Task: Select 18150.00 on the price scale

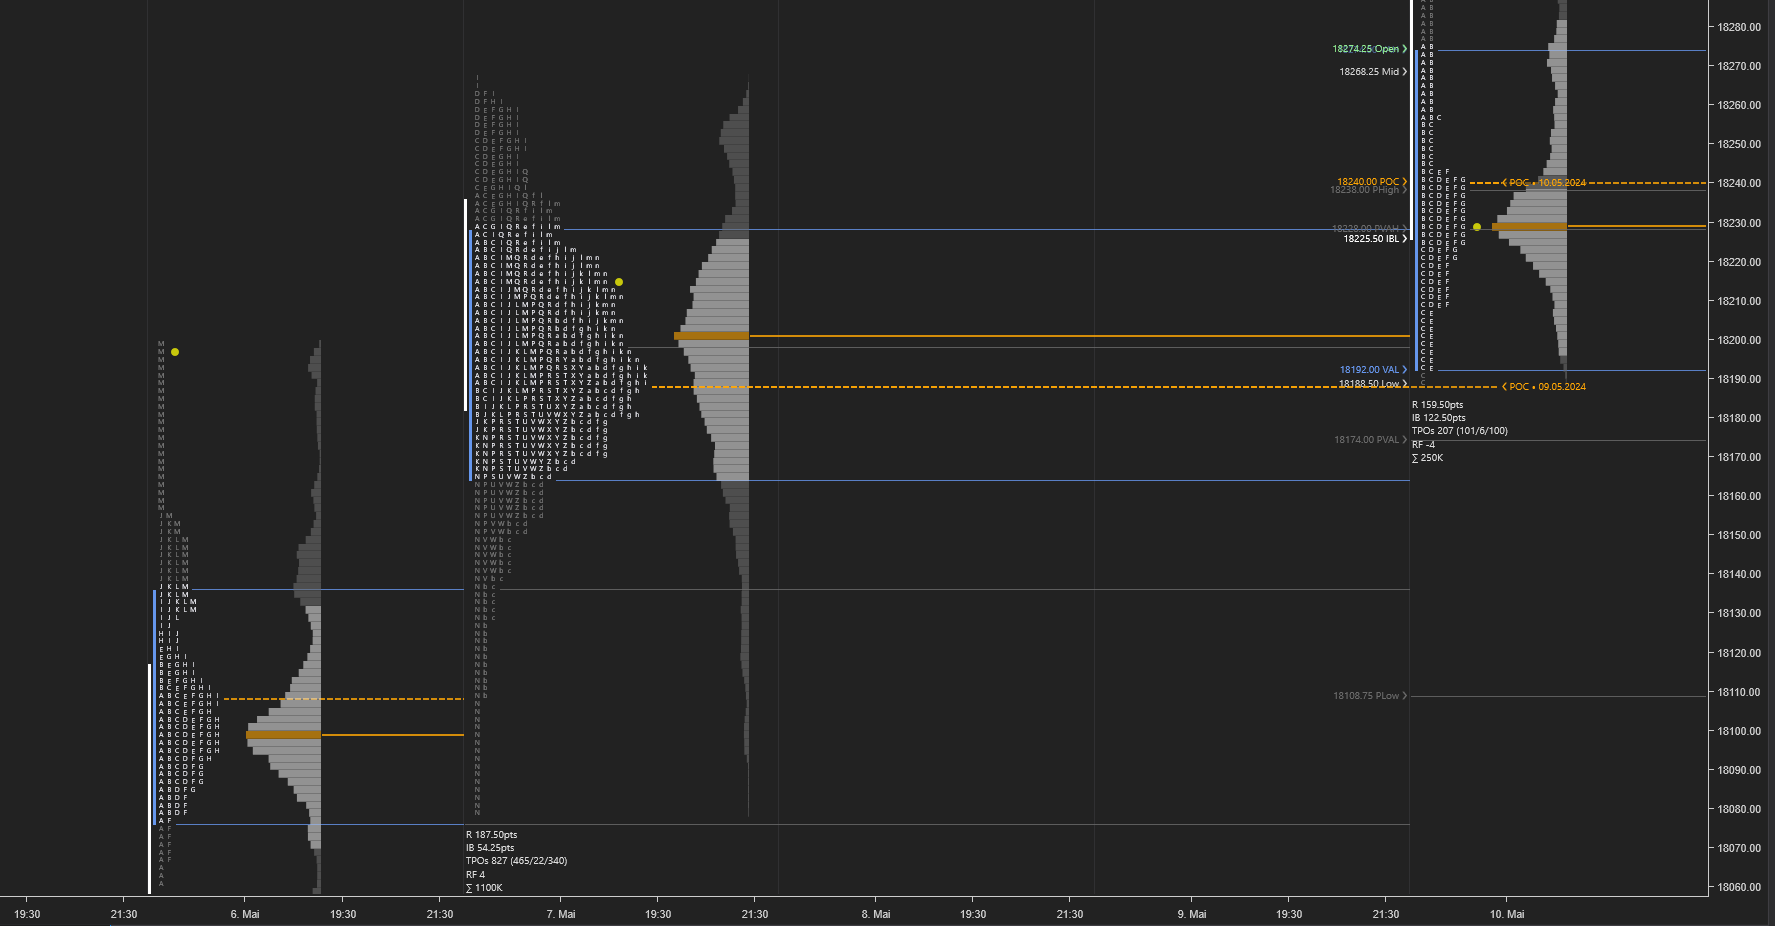Action: (1739, 535)
